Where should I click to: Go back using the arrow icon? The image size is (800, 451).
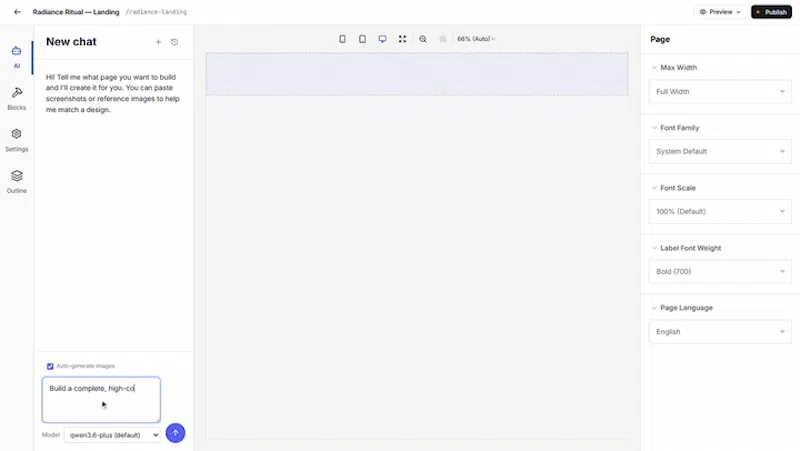pyautogui.click(x=17, y=12)
